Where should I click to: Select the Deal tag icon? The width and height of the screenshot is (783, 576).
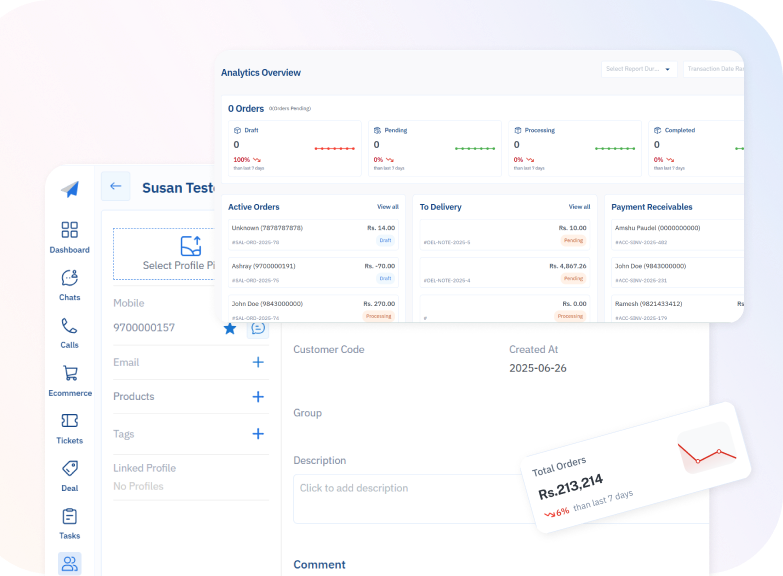click(69, 474)
